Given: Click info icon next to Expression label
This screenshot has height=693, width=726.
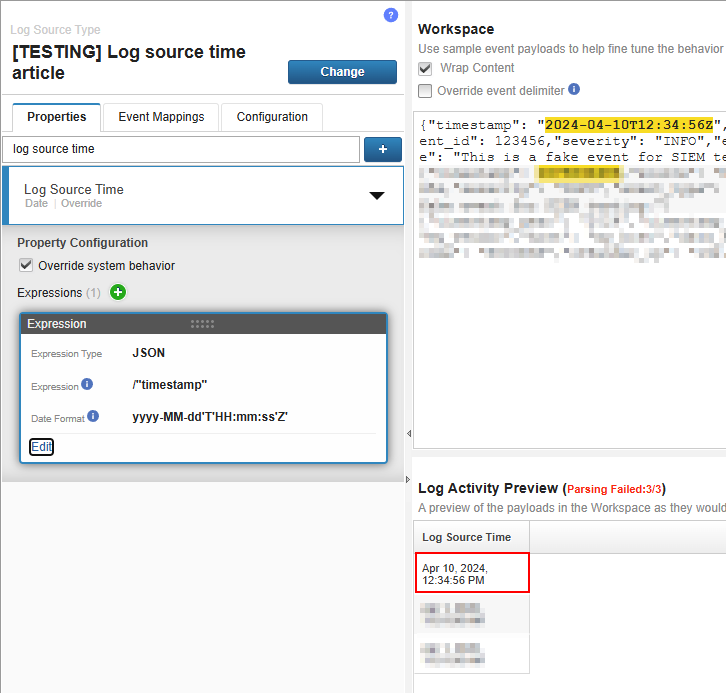Looking at the screenshot, I should click(87, 385).
